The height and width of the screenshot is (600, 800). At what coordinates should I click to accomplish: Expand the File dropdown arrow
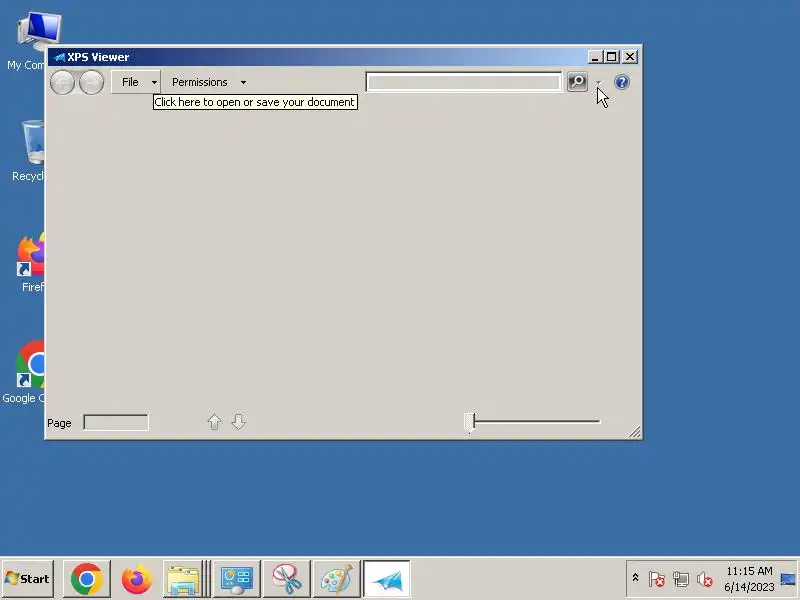pyautogui.click(x=154, y=82)
